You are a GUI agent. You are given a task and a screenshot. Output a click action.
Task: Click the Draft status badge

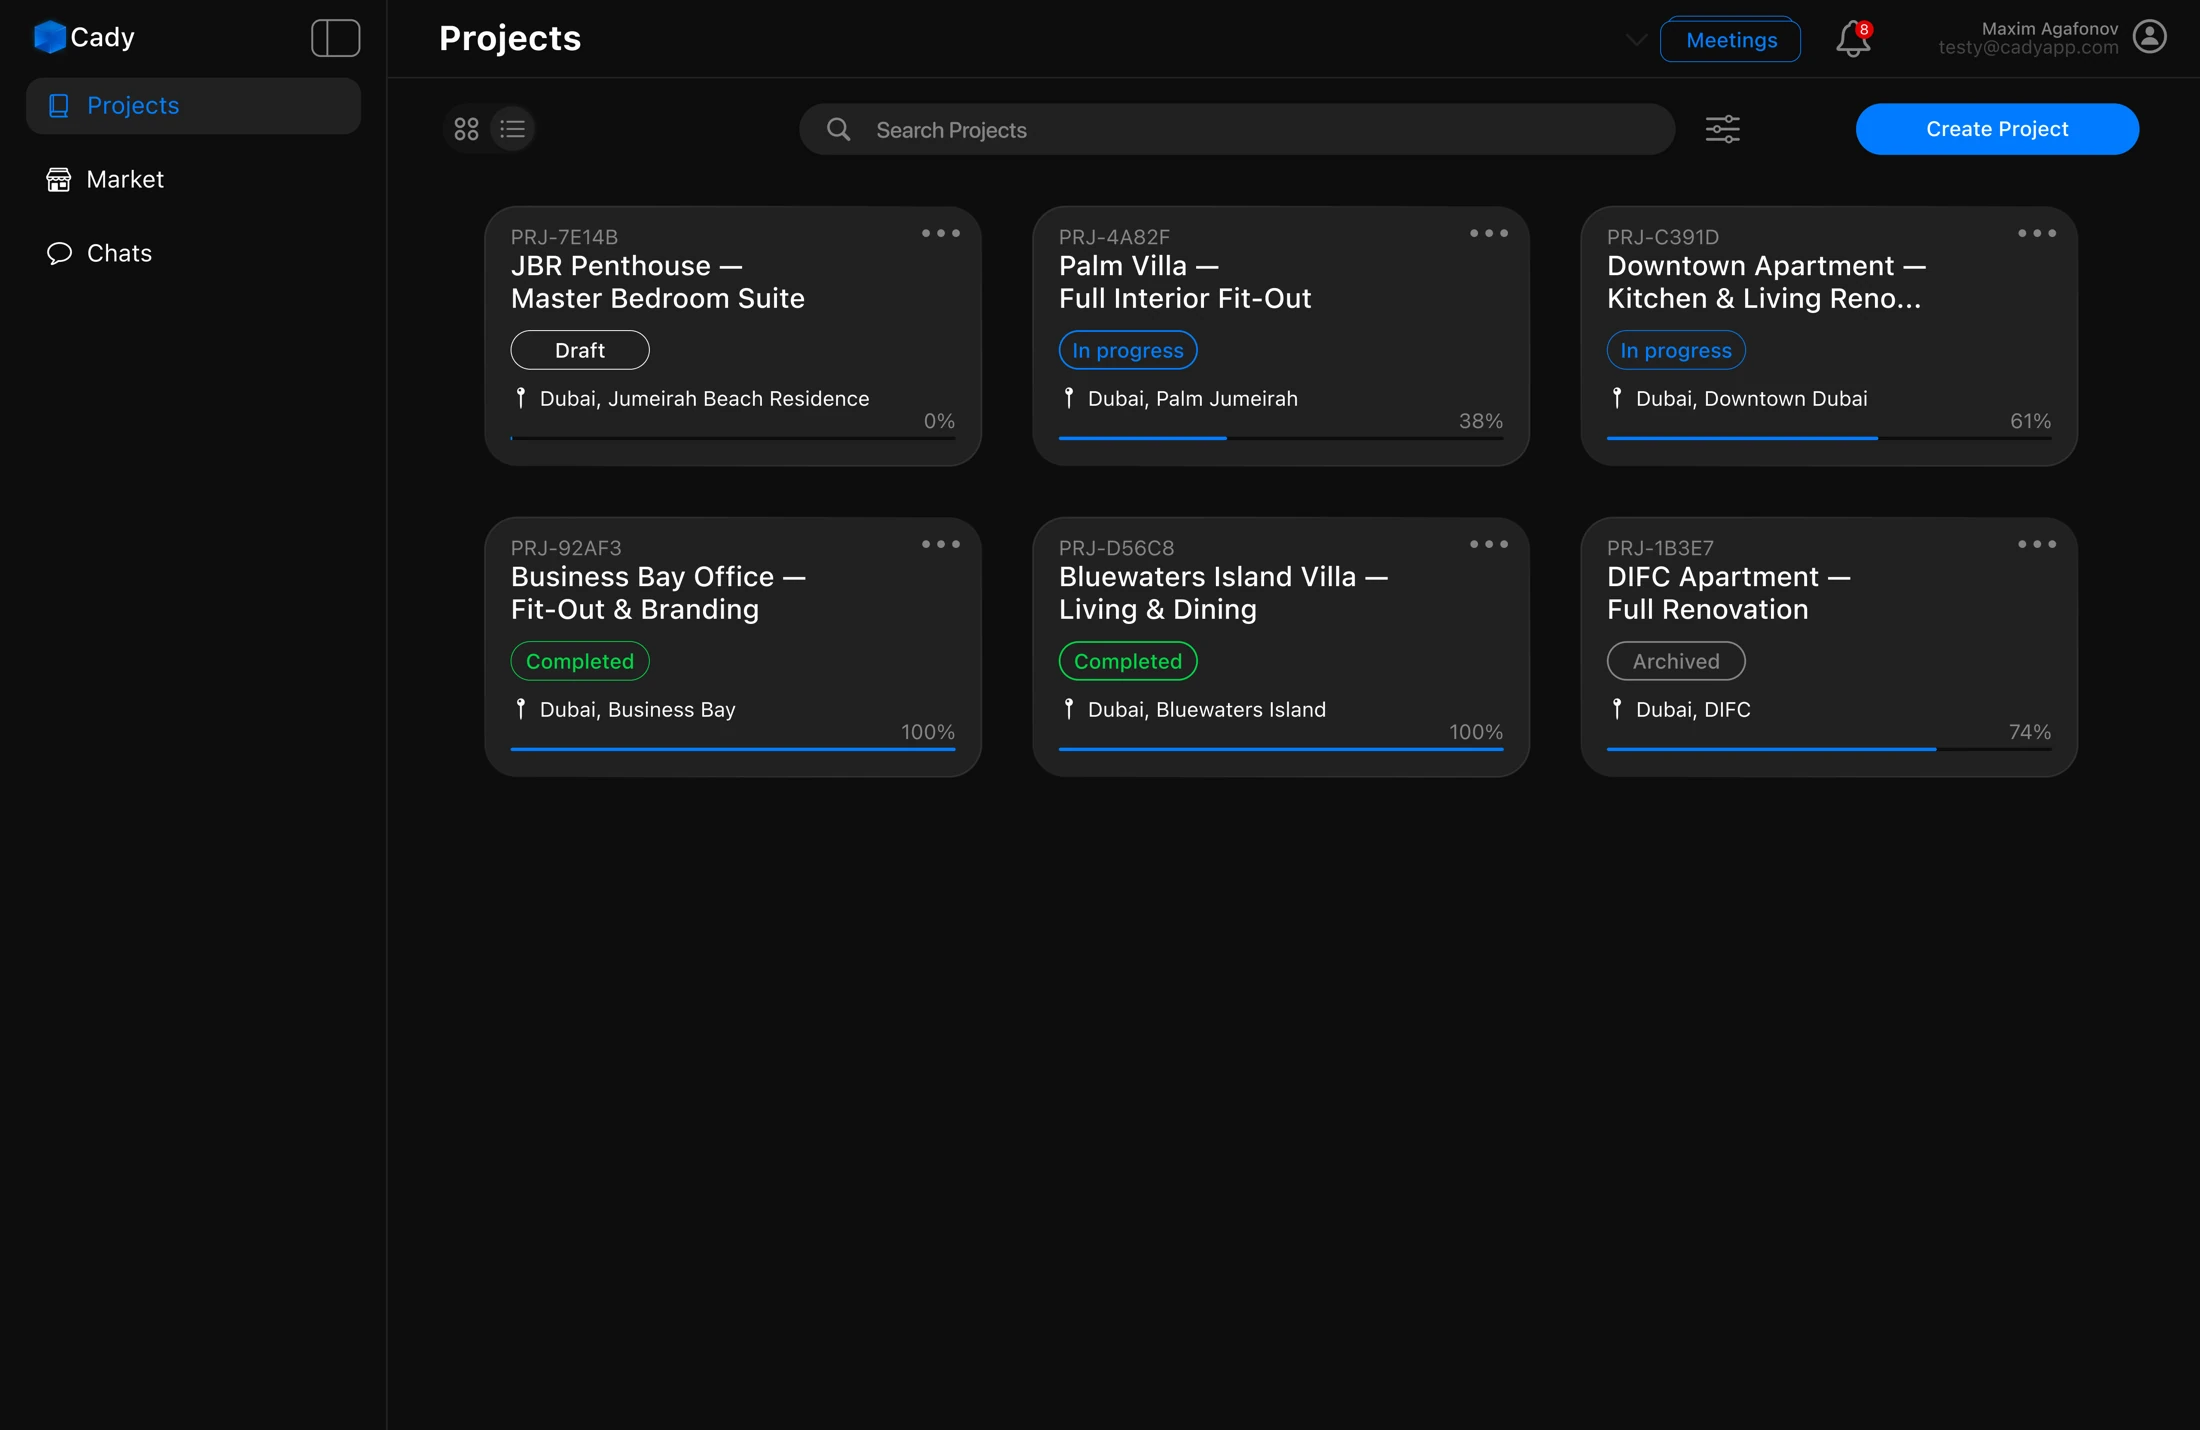(580, 350)
